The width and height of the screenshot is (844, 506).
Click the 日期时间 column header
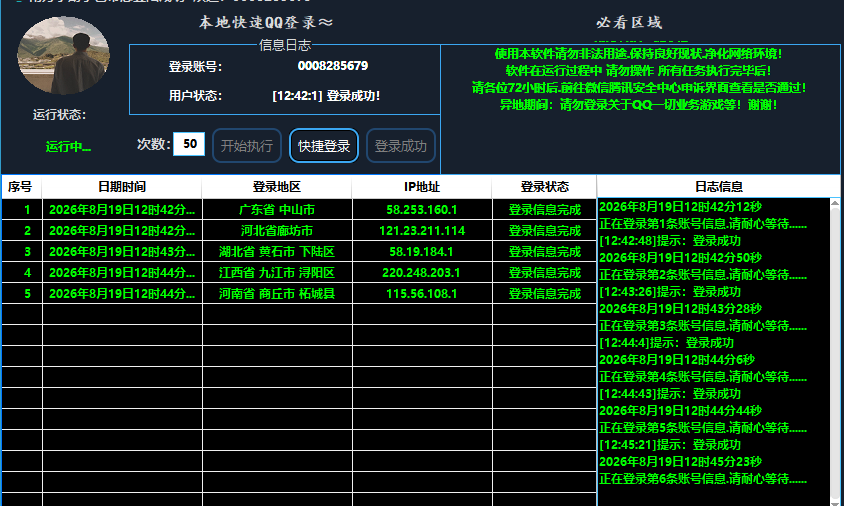coord(122,187)
